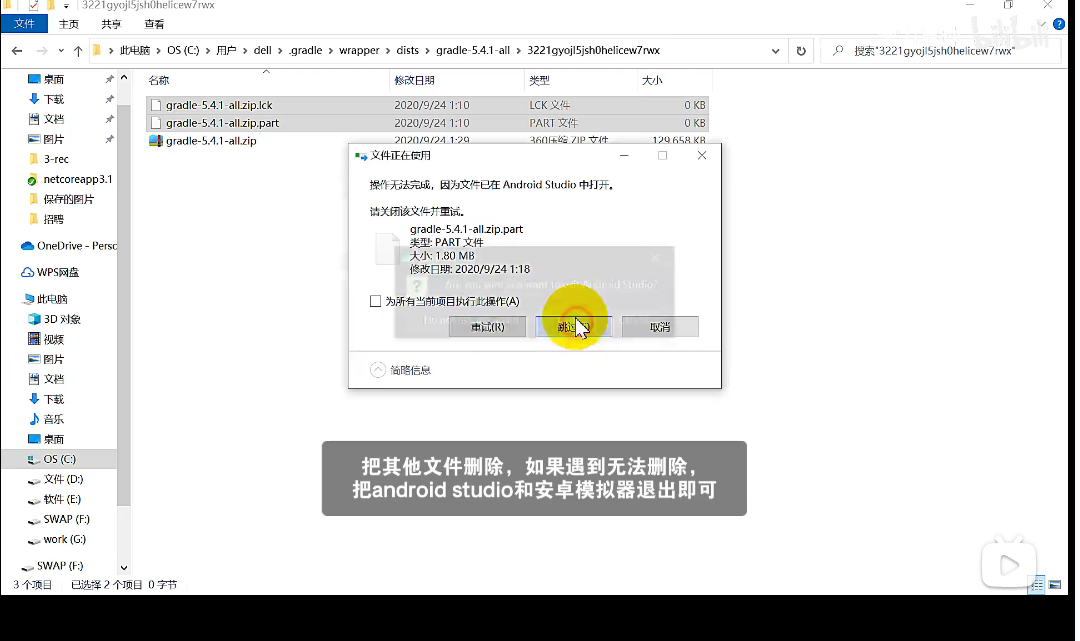Open the work (G:) drive icon
The height and width of the screenshot is (641, 1080).
point(34,540)
